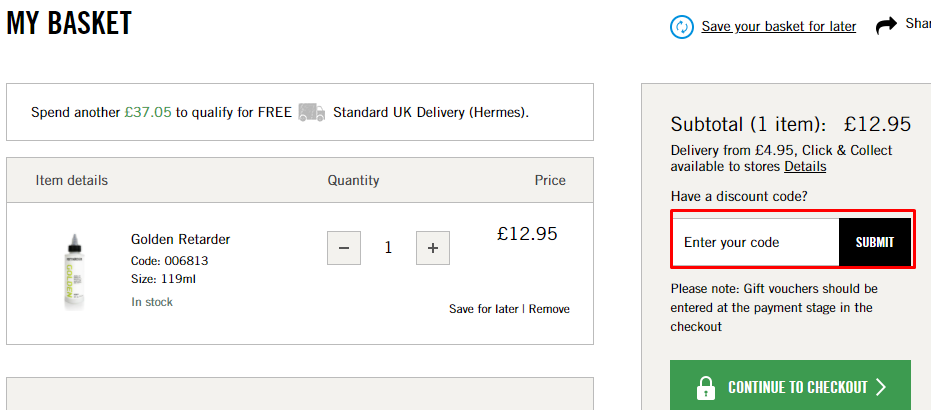Click the My Basket heading
Image resolution: width=931 pixels, height=410 pixels.
click(x=69, y=24)
